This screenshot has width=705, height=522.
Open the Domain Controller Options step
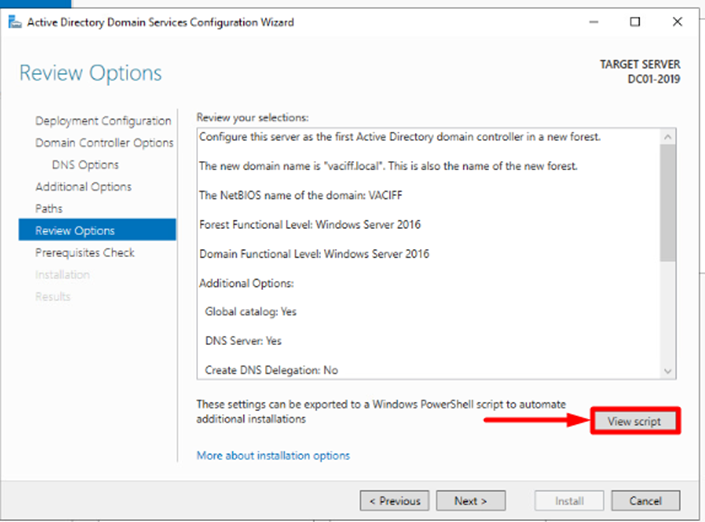pos(104,143)
